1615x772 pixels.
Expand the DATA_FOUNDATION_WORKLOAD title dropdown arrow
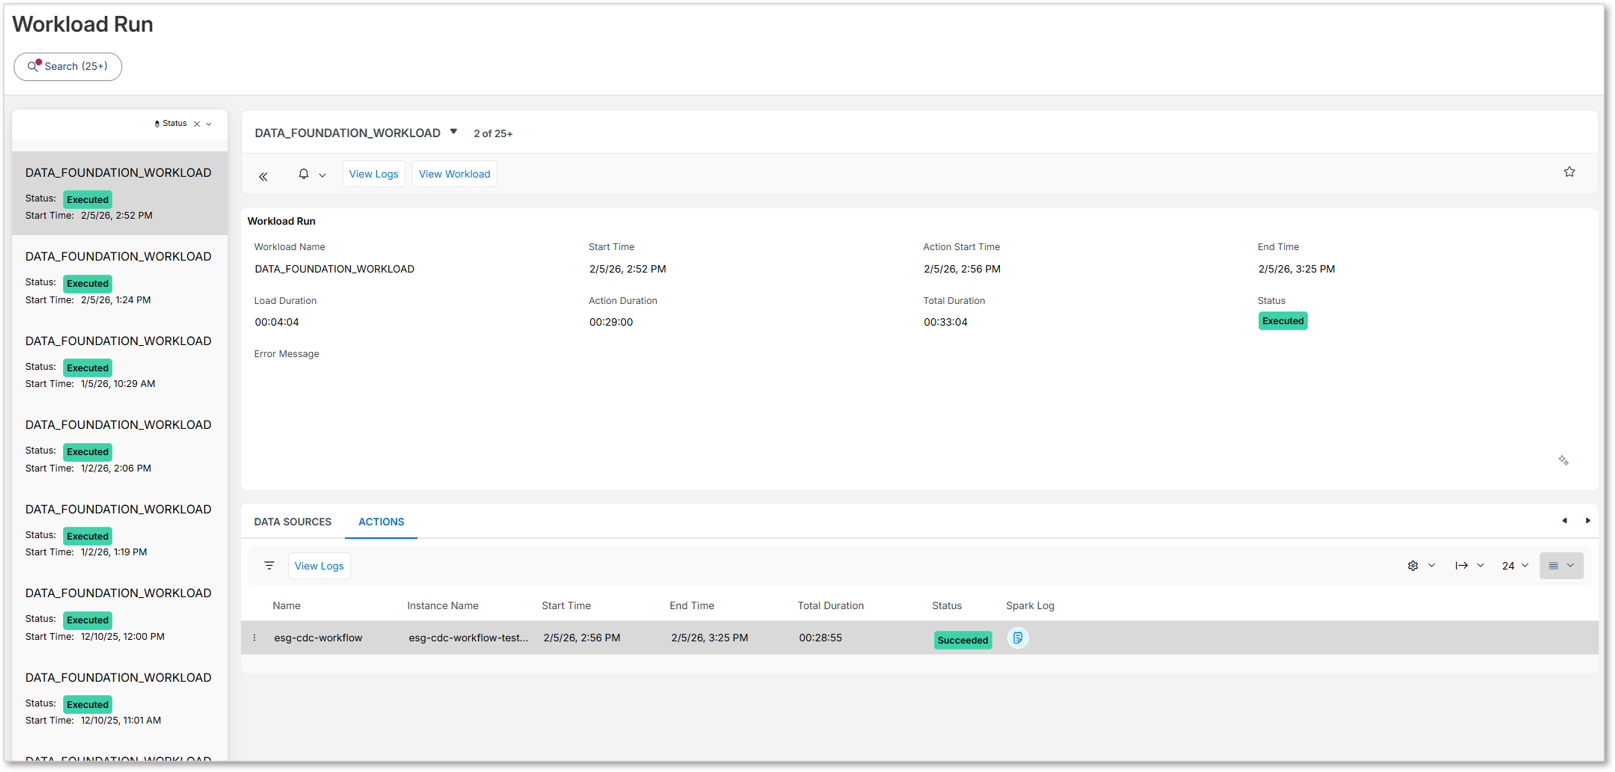pos(453,132)
